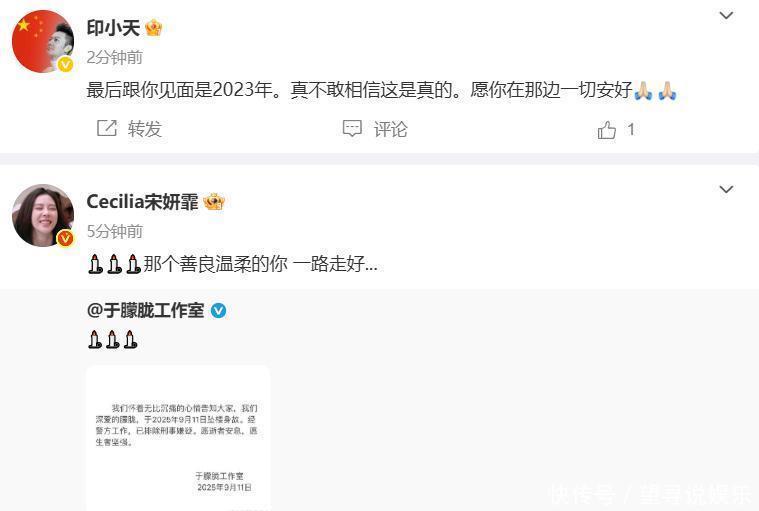Expand options chevron on 印小天's post

[726, 15]
